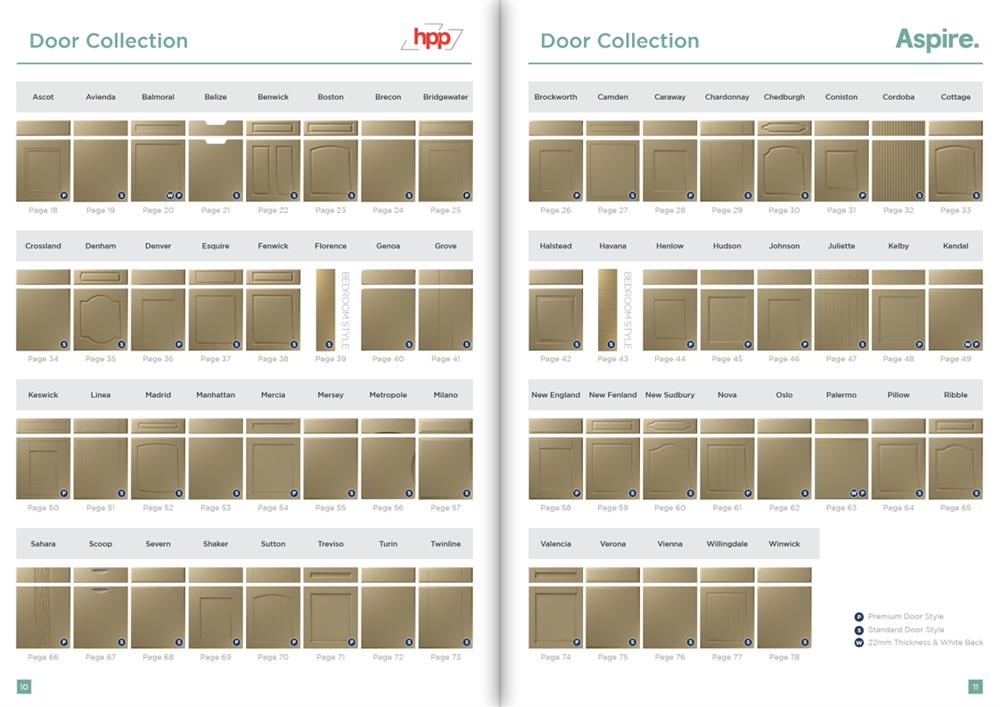1000x707 pixels.
Task: Click the New England door name
Action: pyautogui.click(x=555, y=395)
